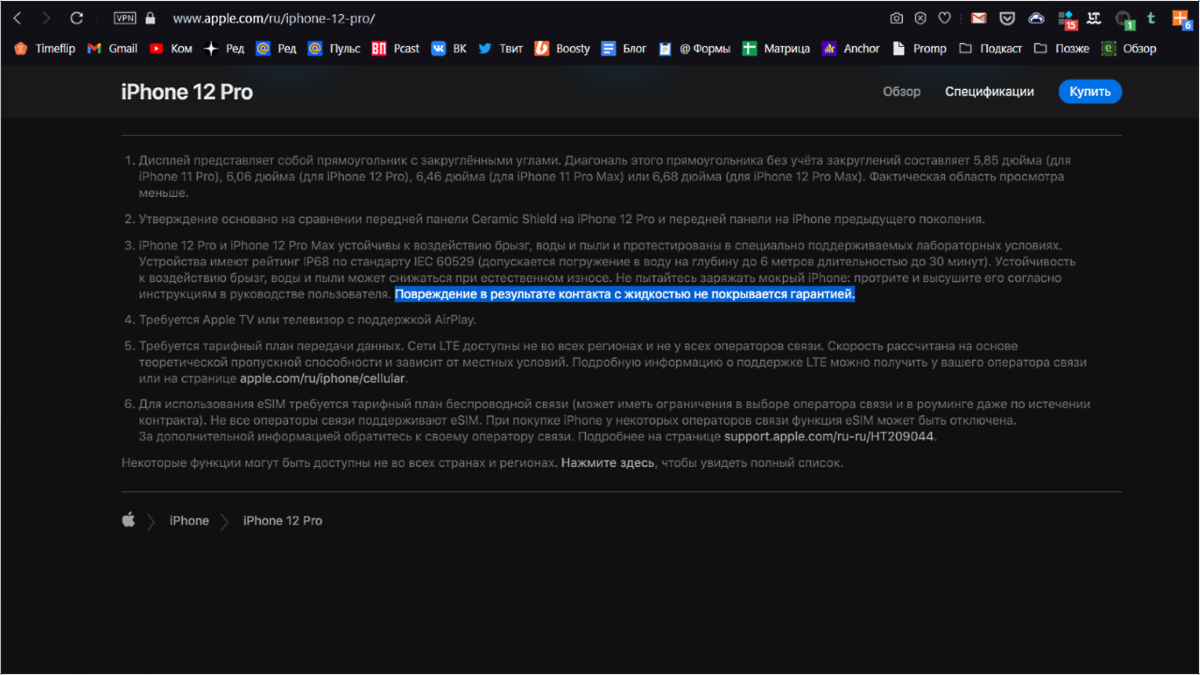This screenshot has width=1200, height=675.
Task: Open extension with green 1 badge
Action: click(1124, 19)
